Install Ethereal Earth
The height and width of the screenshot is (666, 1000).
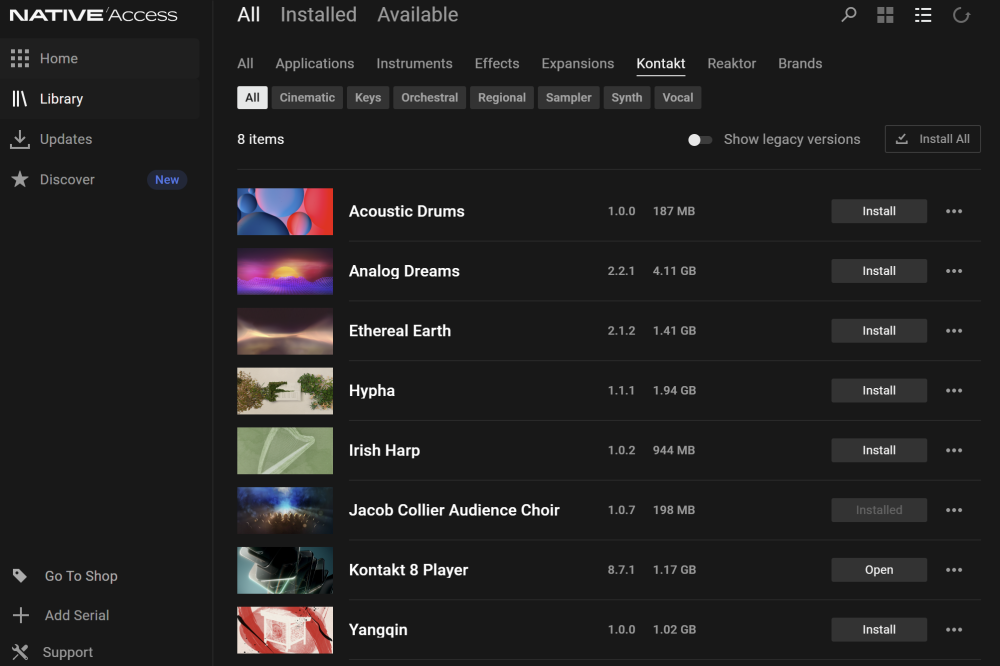(879, 330)
